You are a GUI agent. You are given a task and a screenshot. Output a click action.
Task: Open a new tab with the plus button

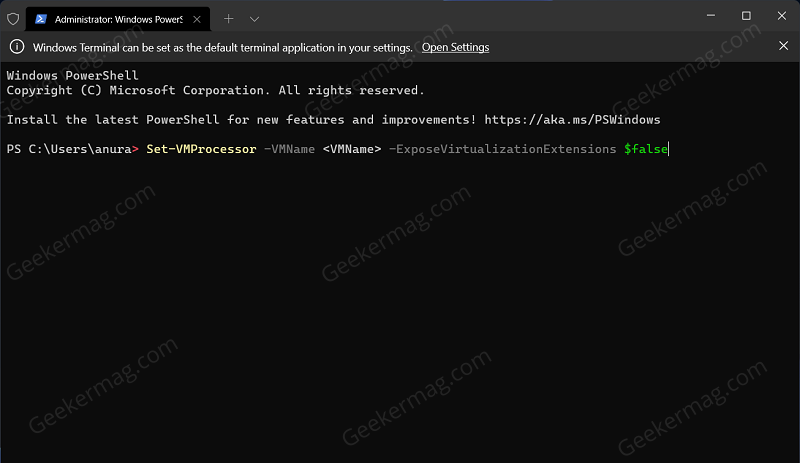pyautogui.click(x=229, y=19)
